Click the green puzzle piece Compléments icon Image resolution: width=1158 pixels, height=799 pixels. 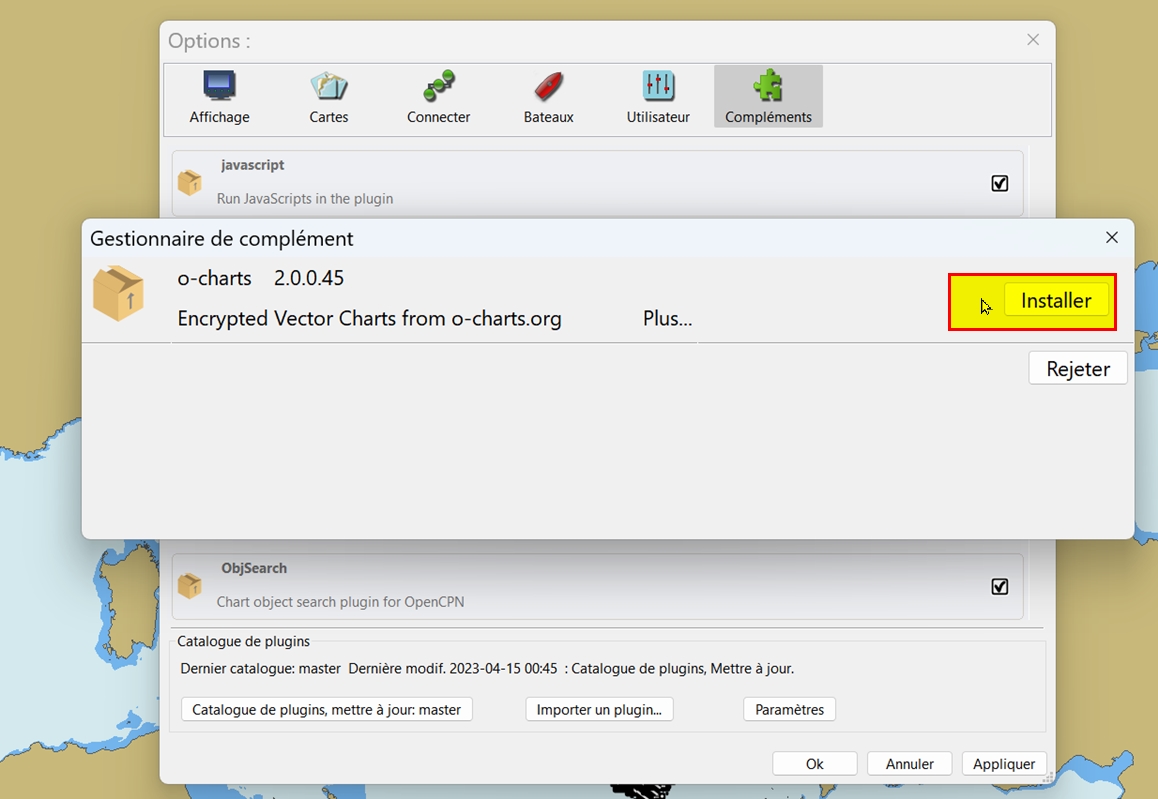(768, 85)
